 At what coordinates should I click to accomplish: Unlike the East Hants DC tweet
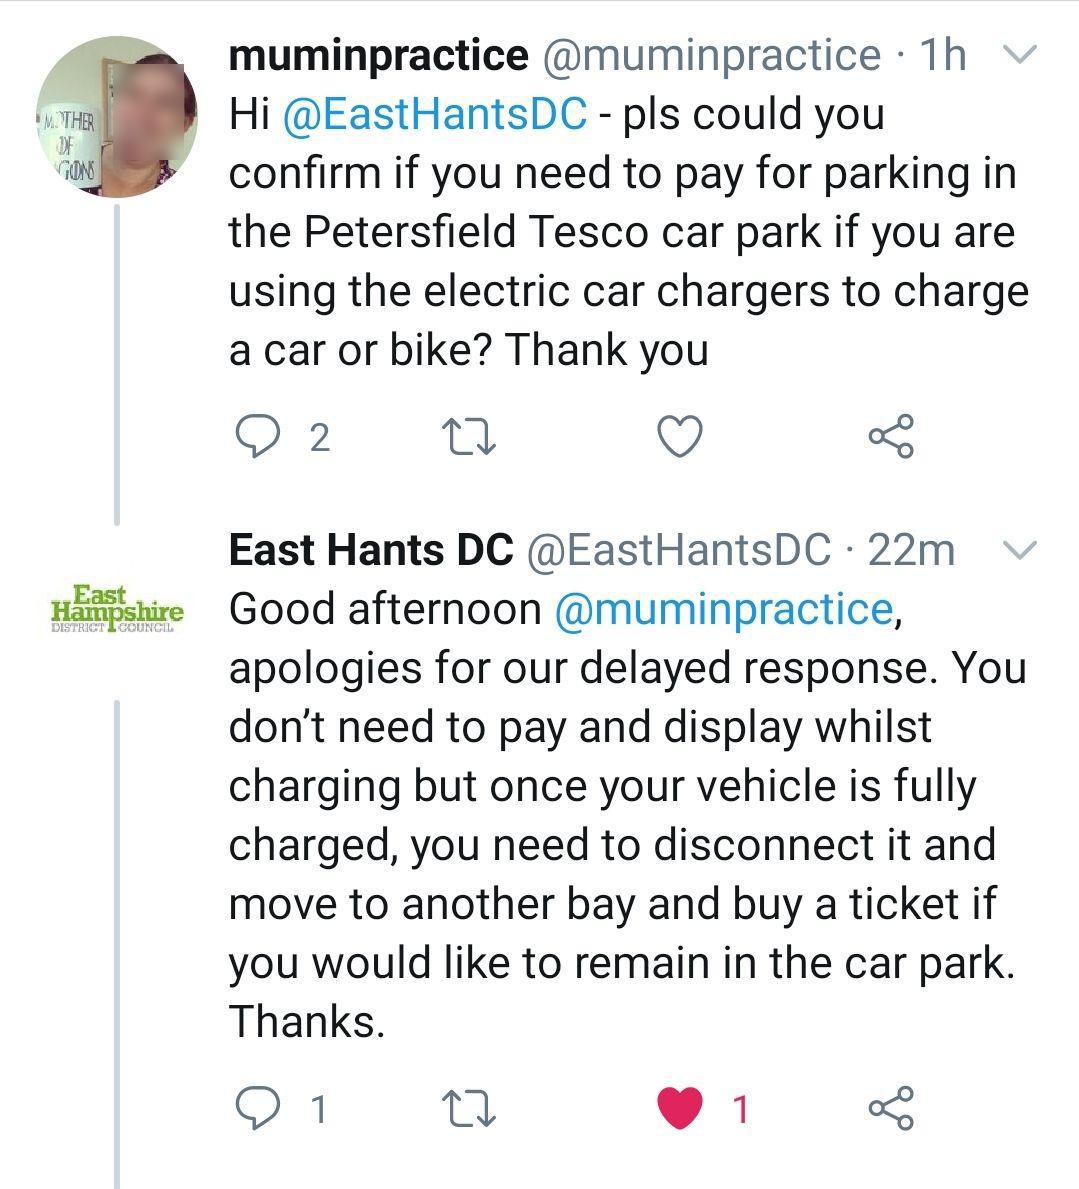coord(681,1108)
